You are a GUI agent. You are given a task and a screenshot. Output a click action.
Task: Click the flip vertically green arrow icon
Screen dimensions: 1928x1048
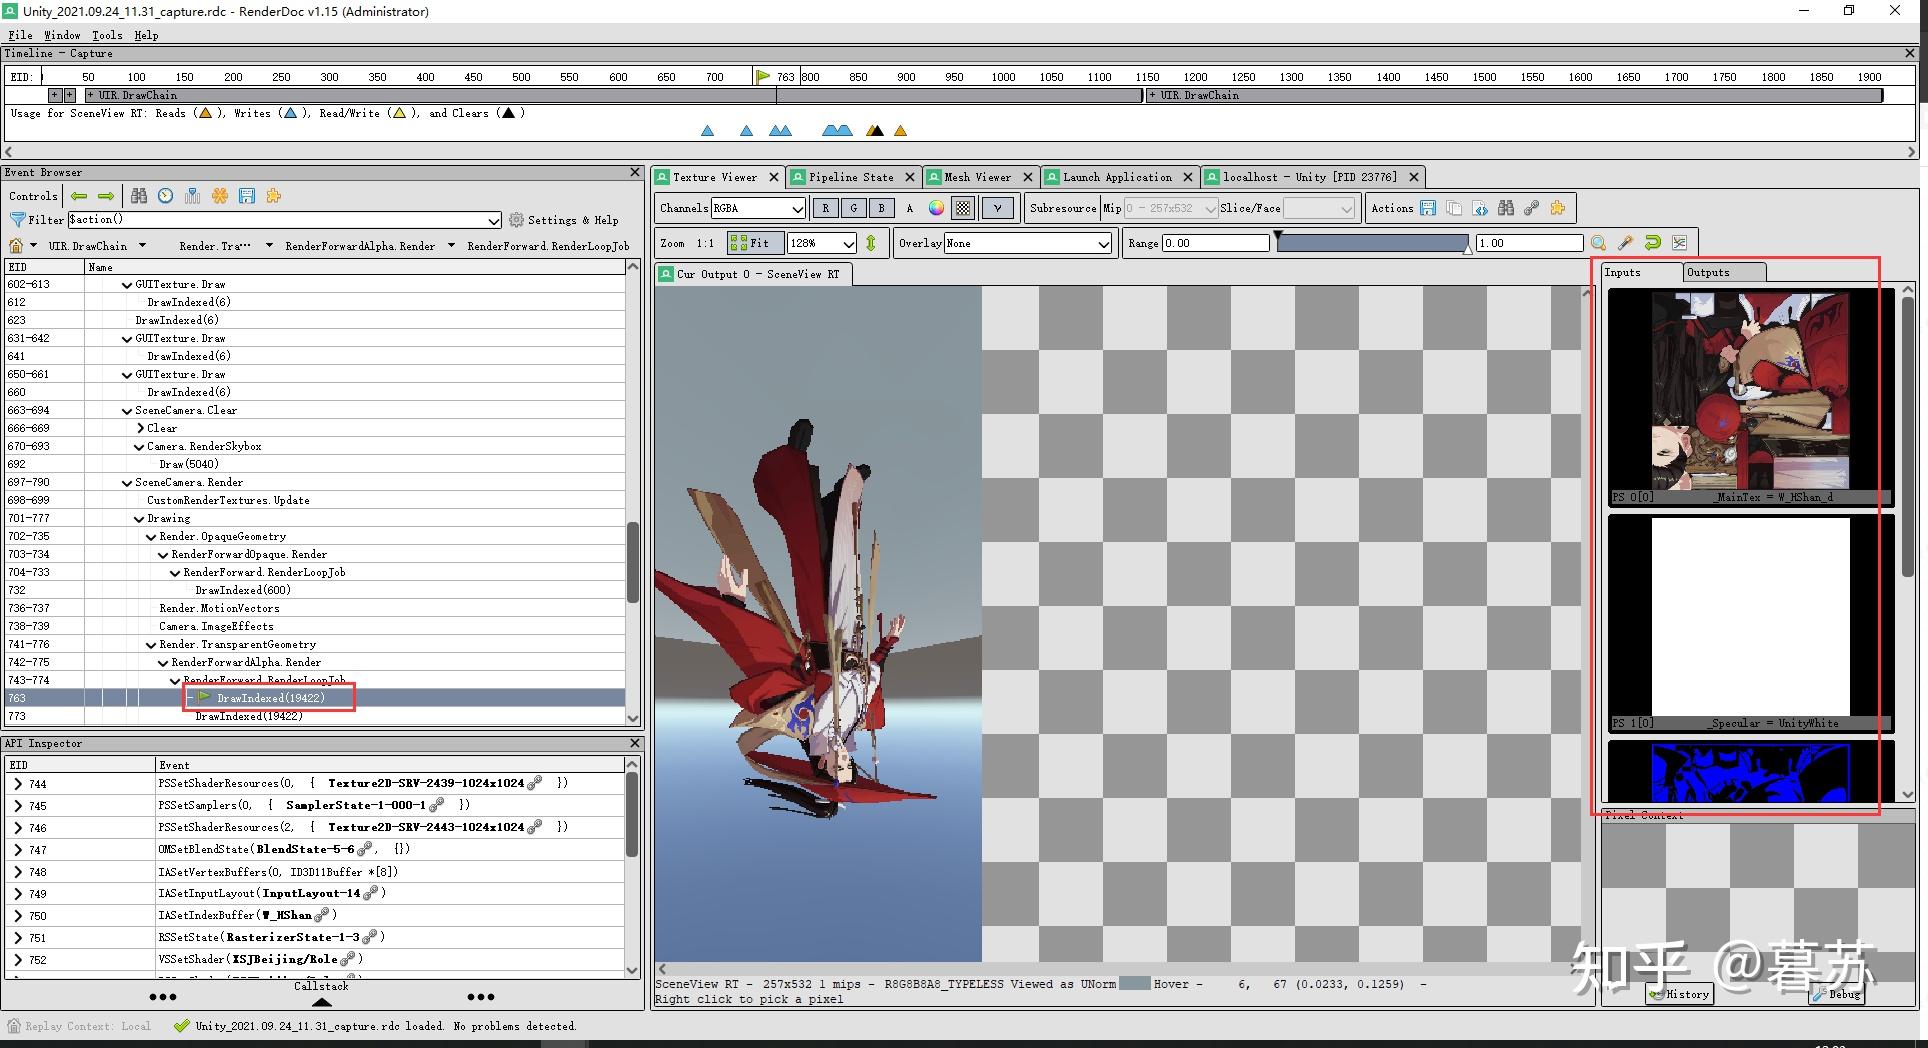871,243
